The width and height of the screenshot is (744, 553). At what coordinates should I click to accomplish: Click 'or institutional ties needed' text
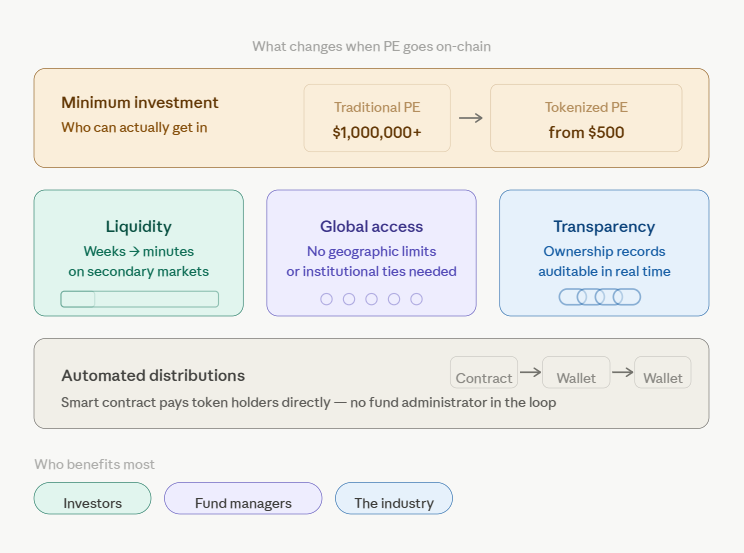click(372, 272)
